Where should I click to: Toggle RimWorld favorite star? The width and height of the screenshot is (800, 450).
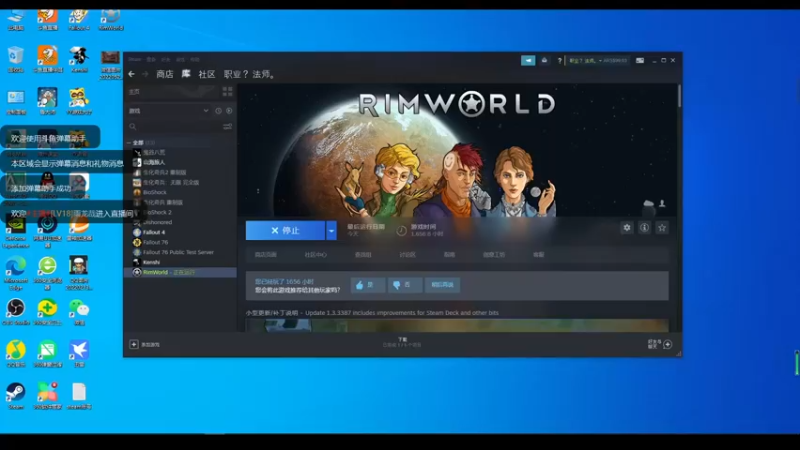pos(662,228)
